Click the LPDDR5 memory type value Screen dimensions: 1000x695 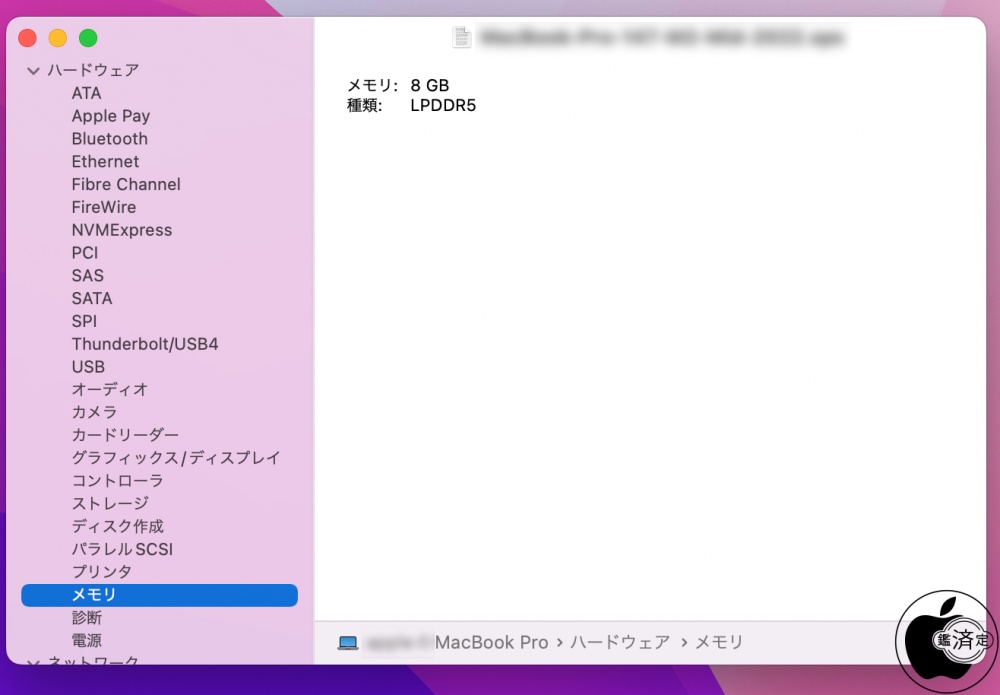pos(443,106)
